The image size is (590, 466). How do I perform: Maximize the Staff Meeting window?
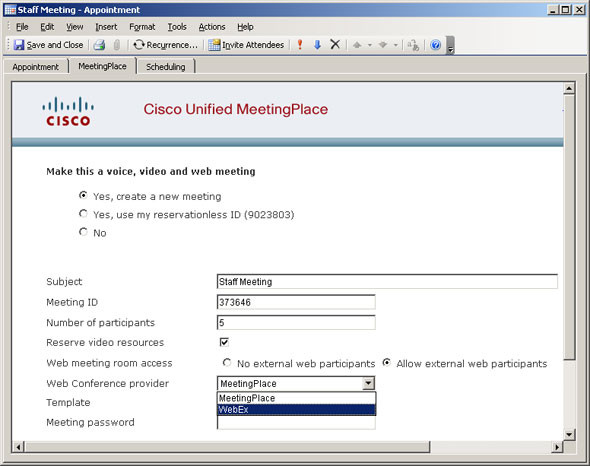565,10
